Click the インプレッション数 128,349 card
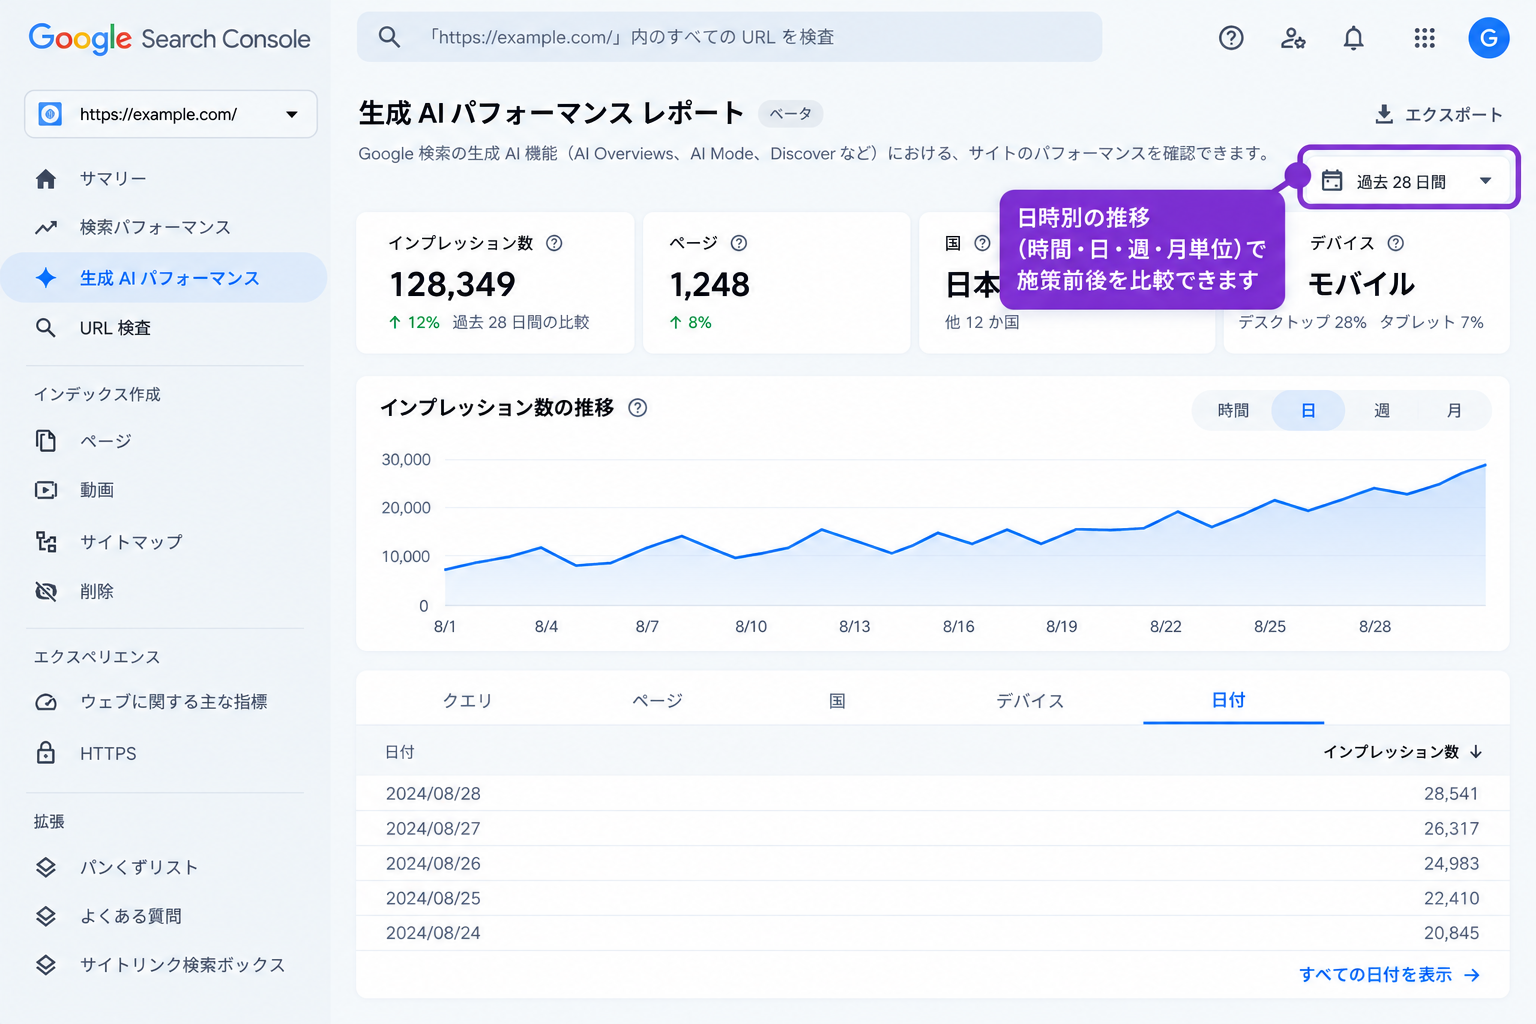The height and width of the screenshot is (1024, 1536). (495, 282)
